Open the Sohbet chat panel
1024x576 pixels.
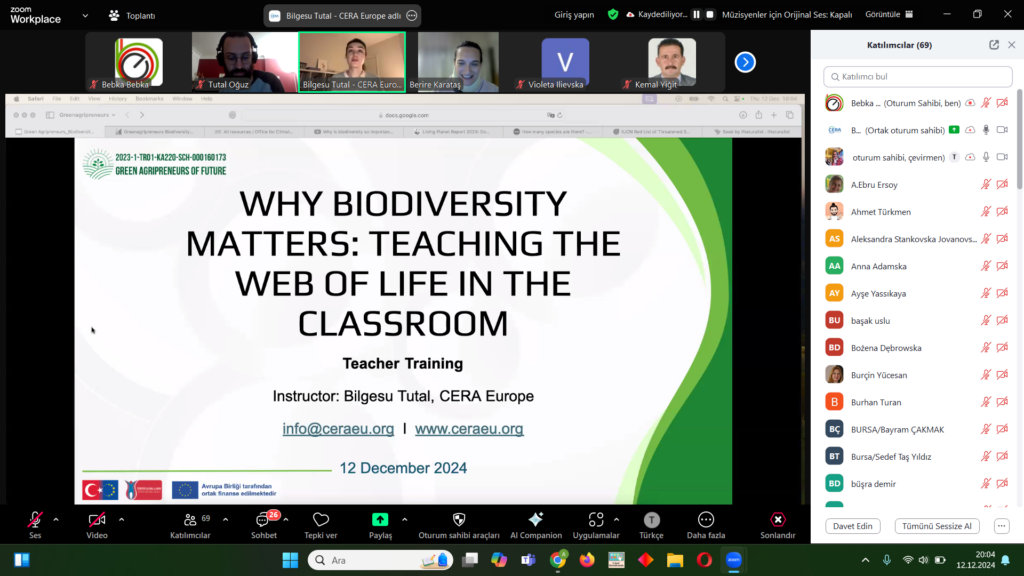[265, 521]
